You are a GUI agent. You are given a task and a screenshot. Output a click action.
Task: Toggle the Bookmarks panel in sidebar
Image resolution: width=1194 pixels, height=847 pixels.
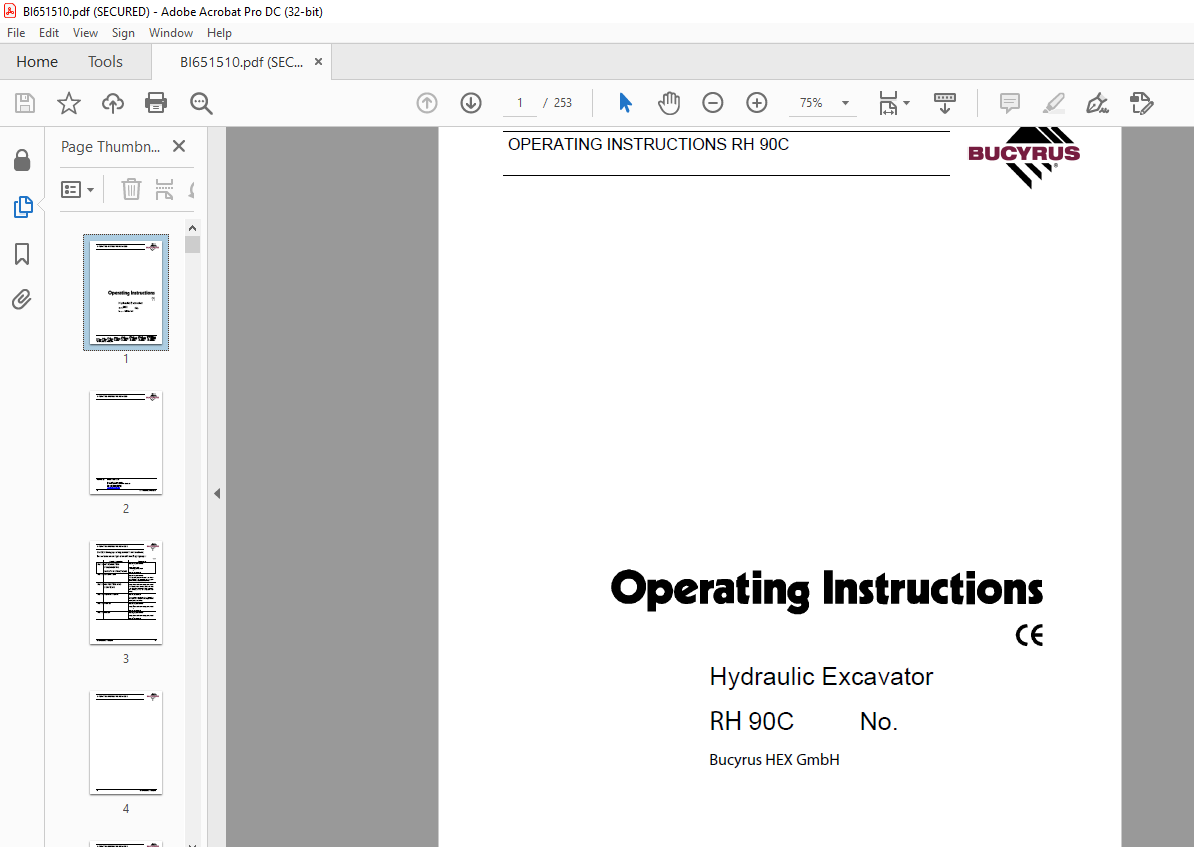pyautogui.click(x=22, y=254)
